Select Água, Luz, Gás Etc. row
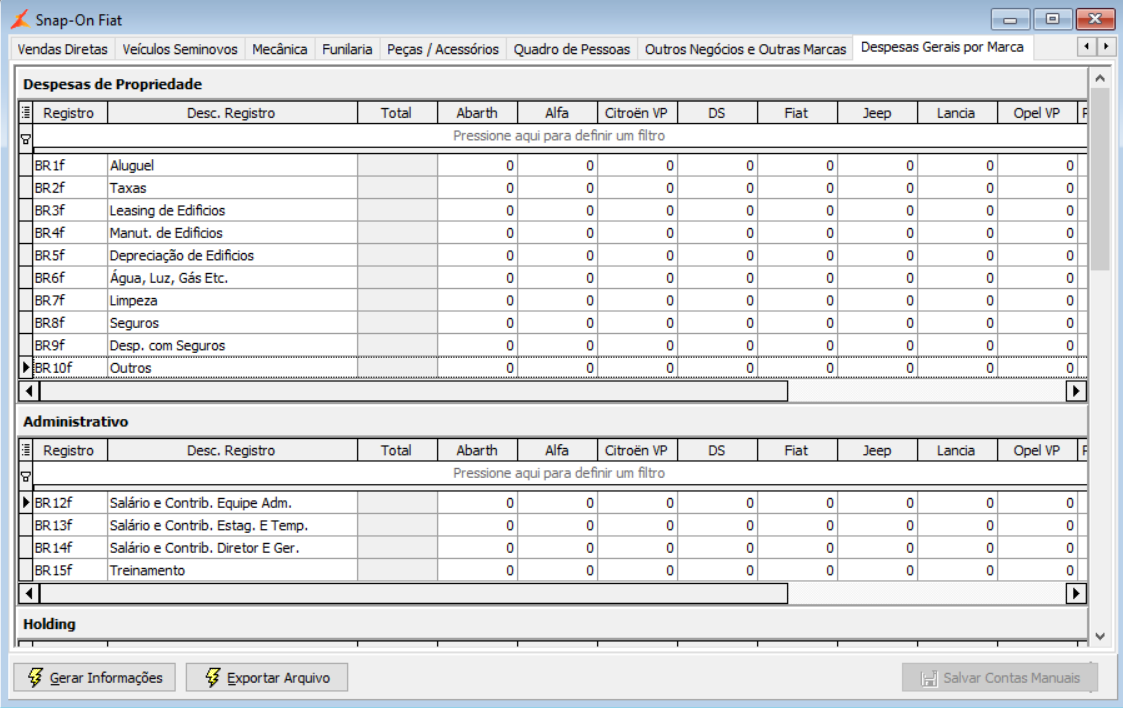This screenshot has width=1123, height=708. [232, 278]
